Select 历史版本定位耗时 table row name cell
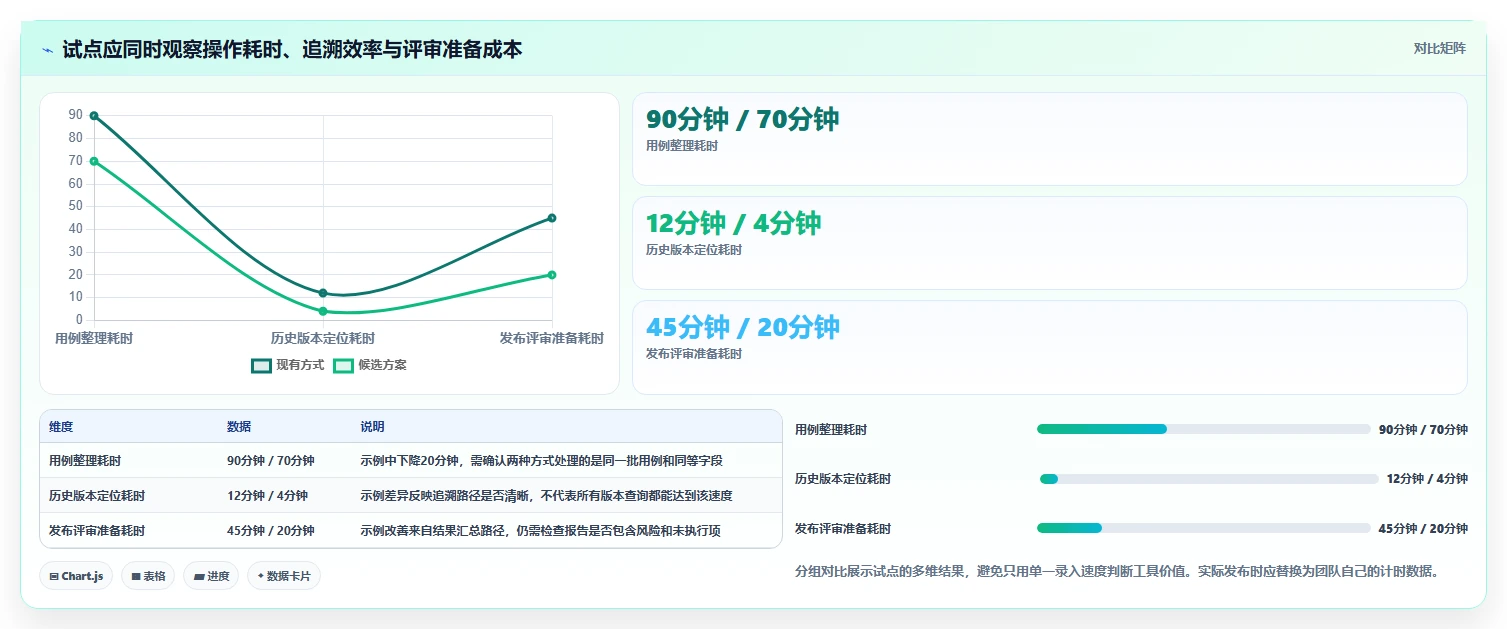 [x=97, y=496]
